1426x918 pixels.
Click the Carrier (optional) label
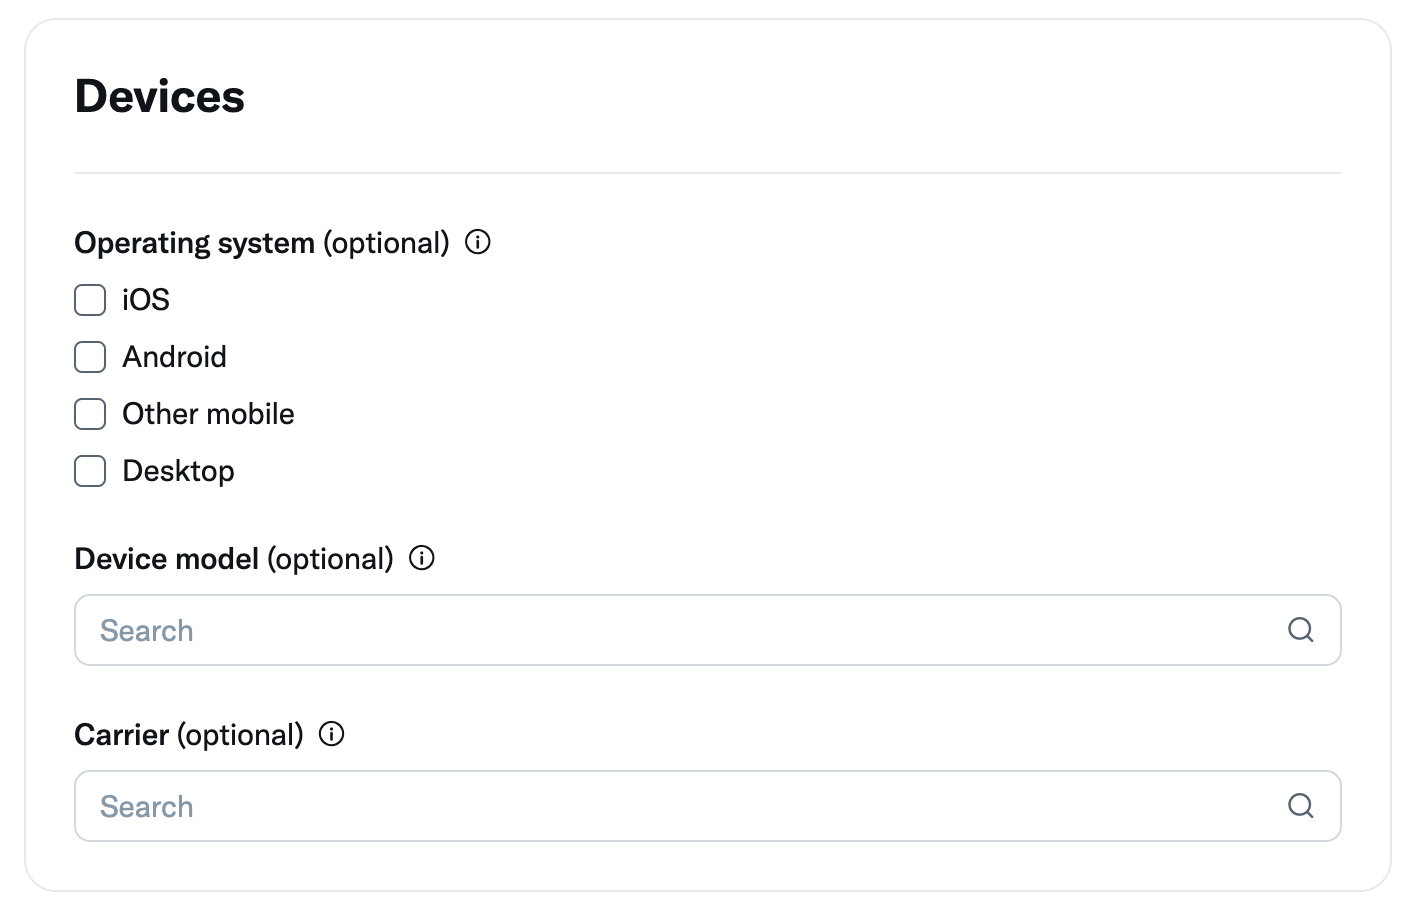pos(189,735)
